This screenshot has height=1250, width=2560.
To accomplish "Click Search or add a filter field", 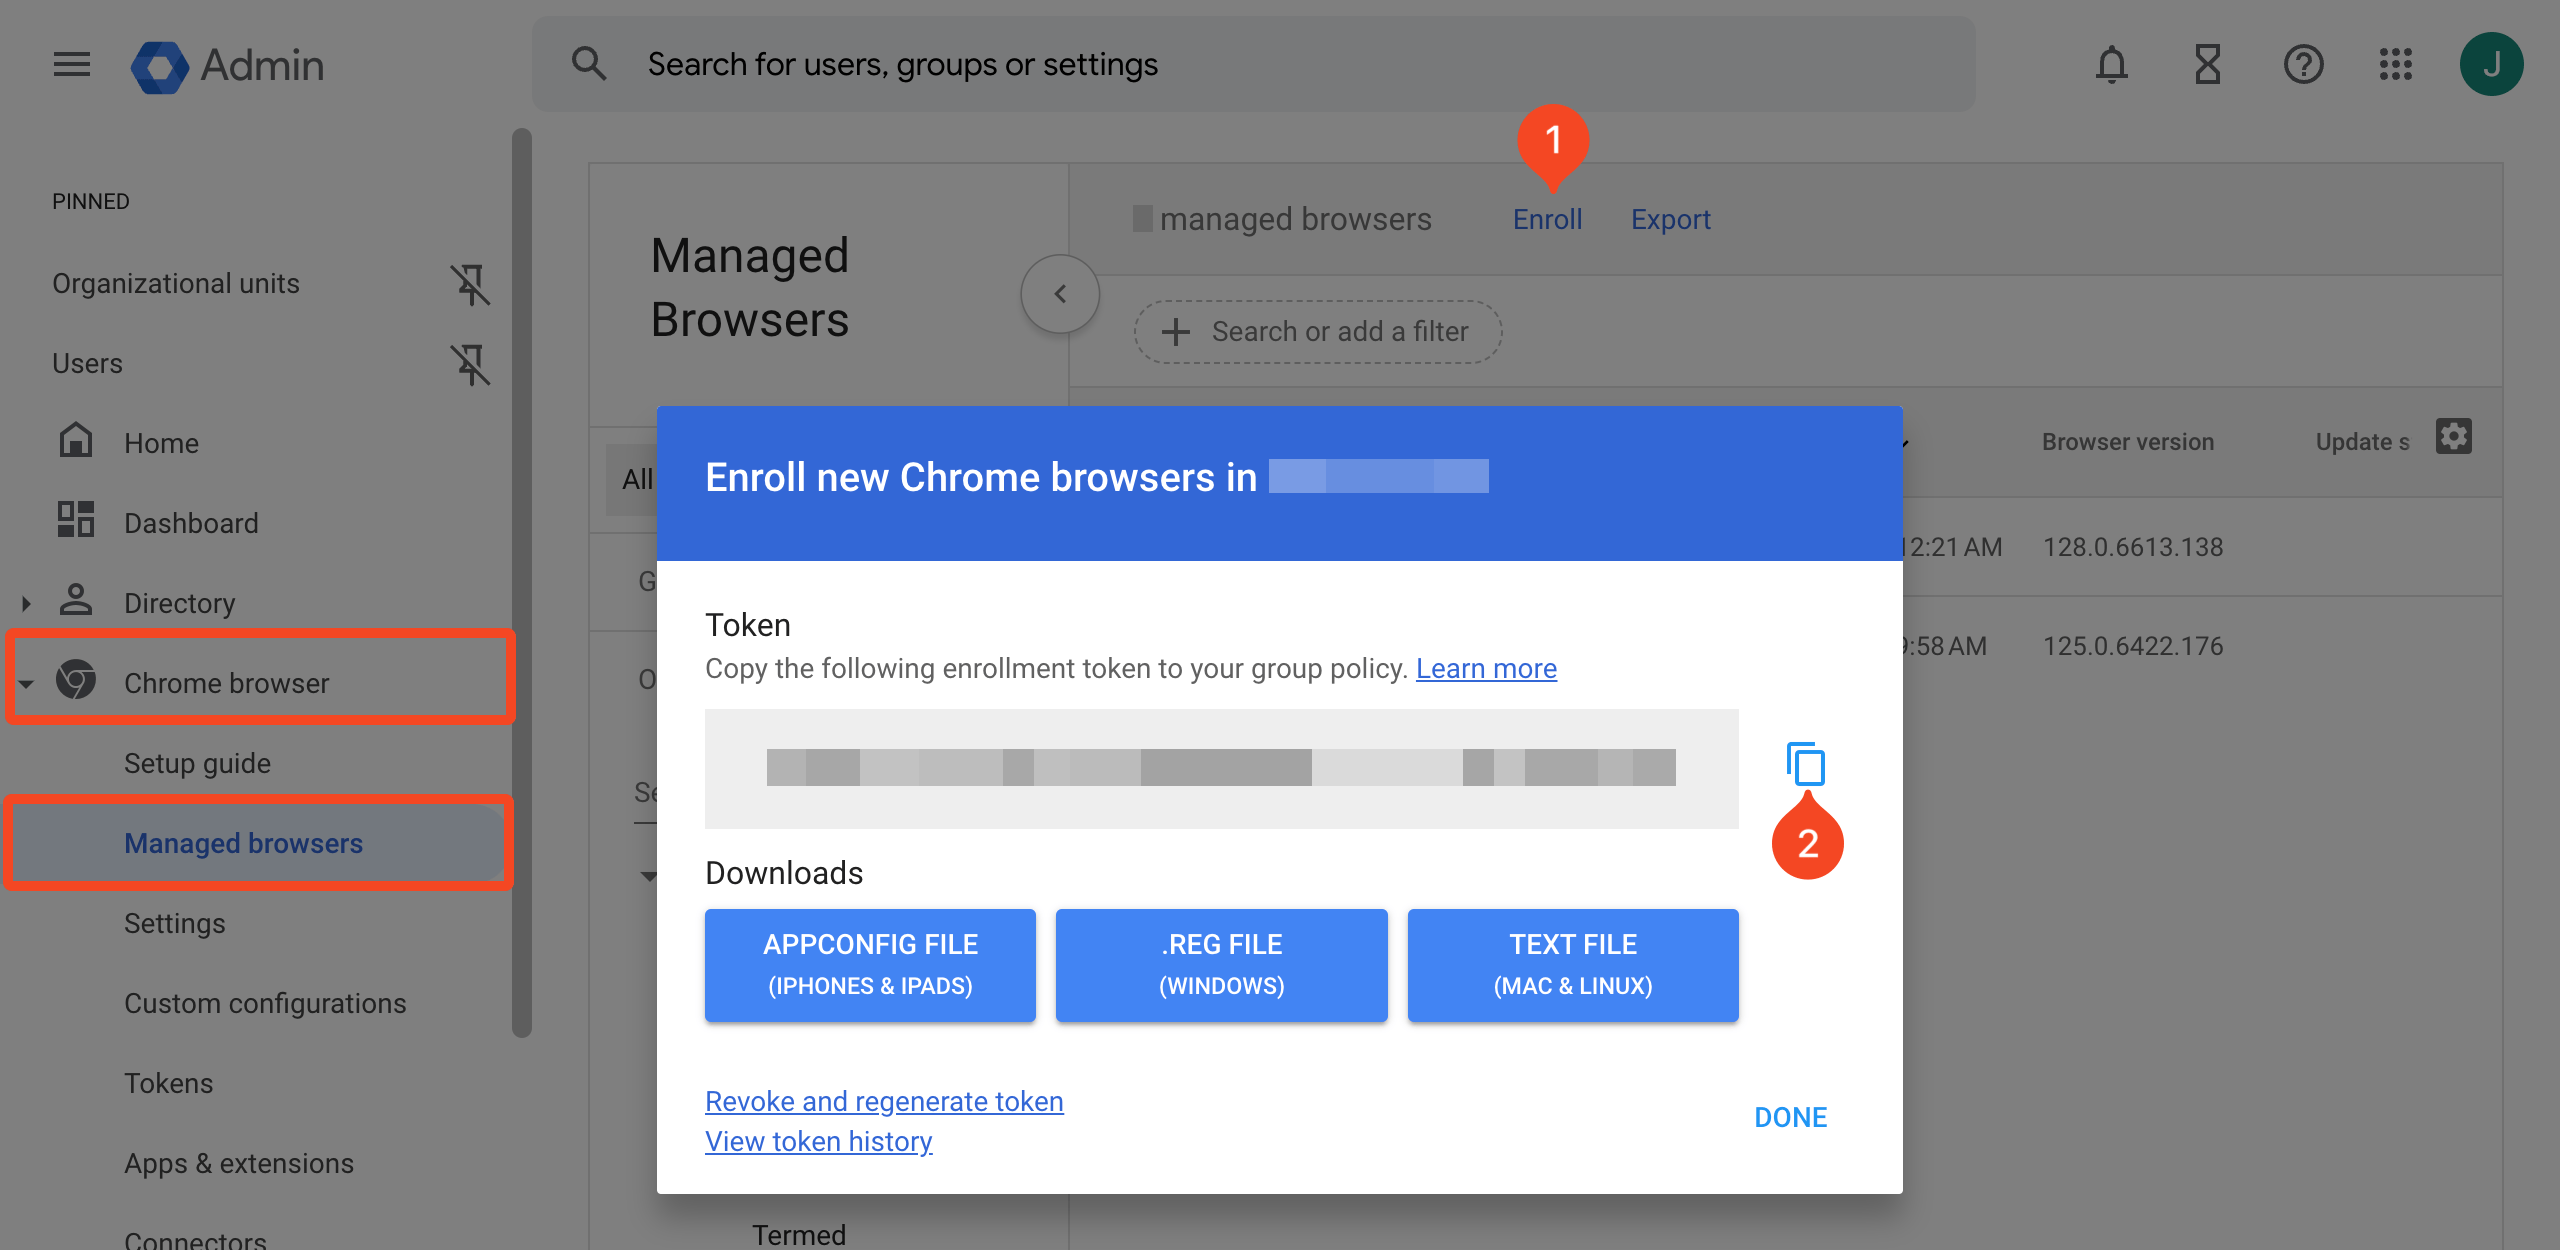I will tap(1318, 332).
